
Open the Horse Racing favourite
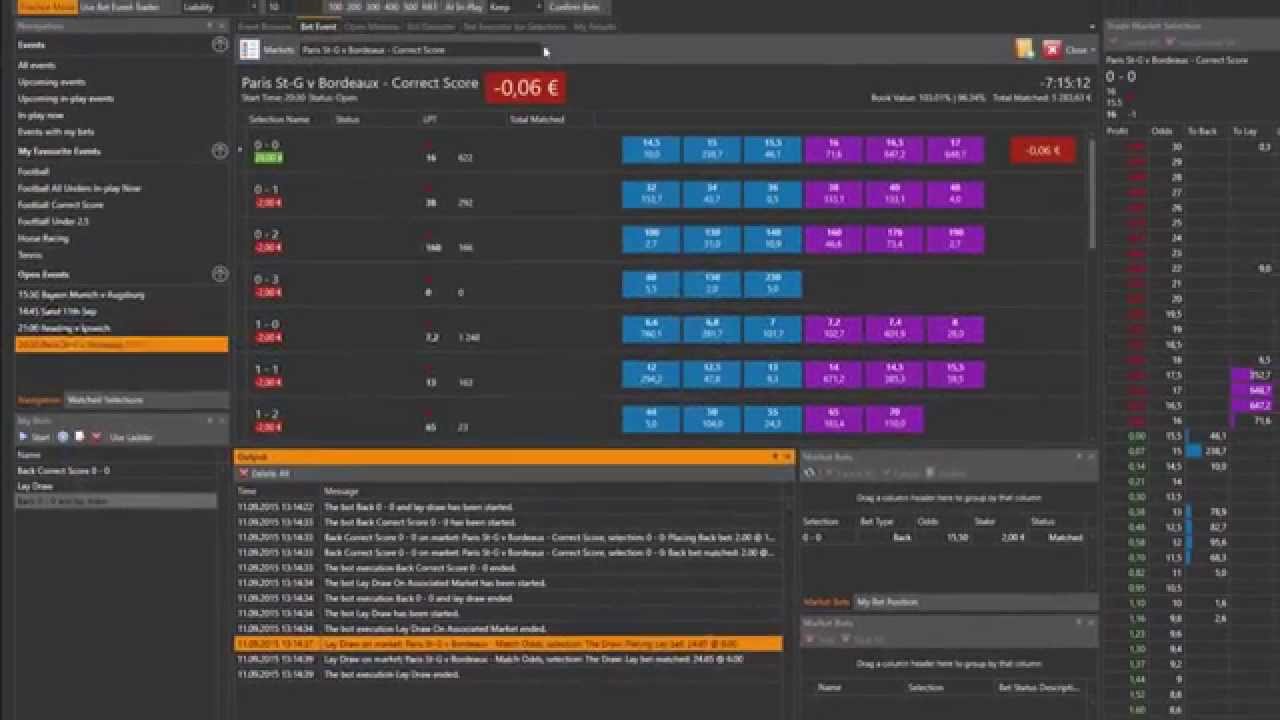[44, 238]
